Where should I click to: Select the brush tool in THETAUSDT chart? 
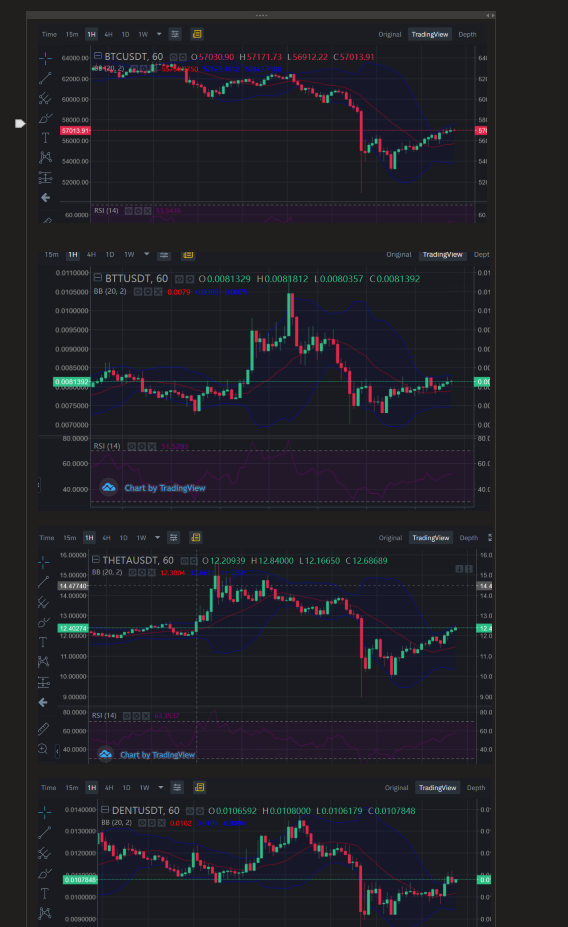coord(44,622)
